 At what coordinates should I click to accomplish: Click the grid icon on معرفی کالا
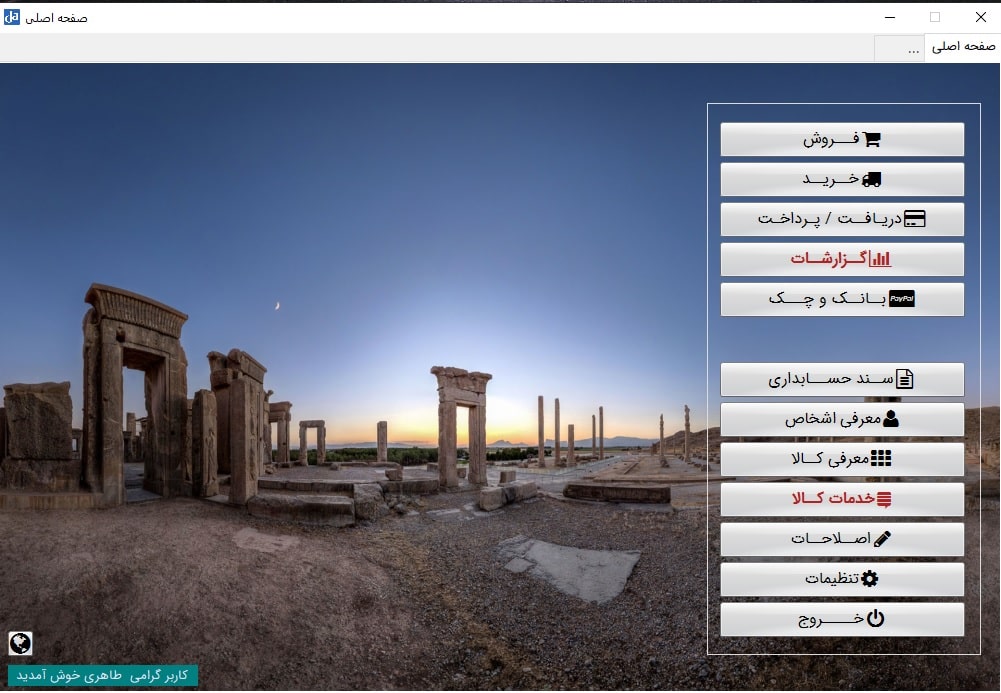881,459
